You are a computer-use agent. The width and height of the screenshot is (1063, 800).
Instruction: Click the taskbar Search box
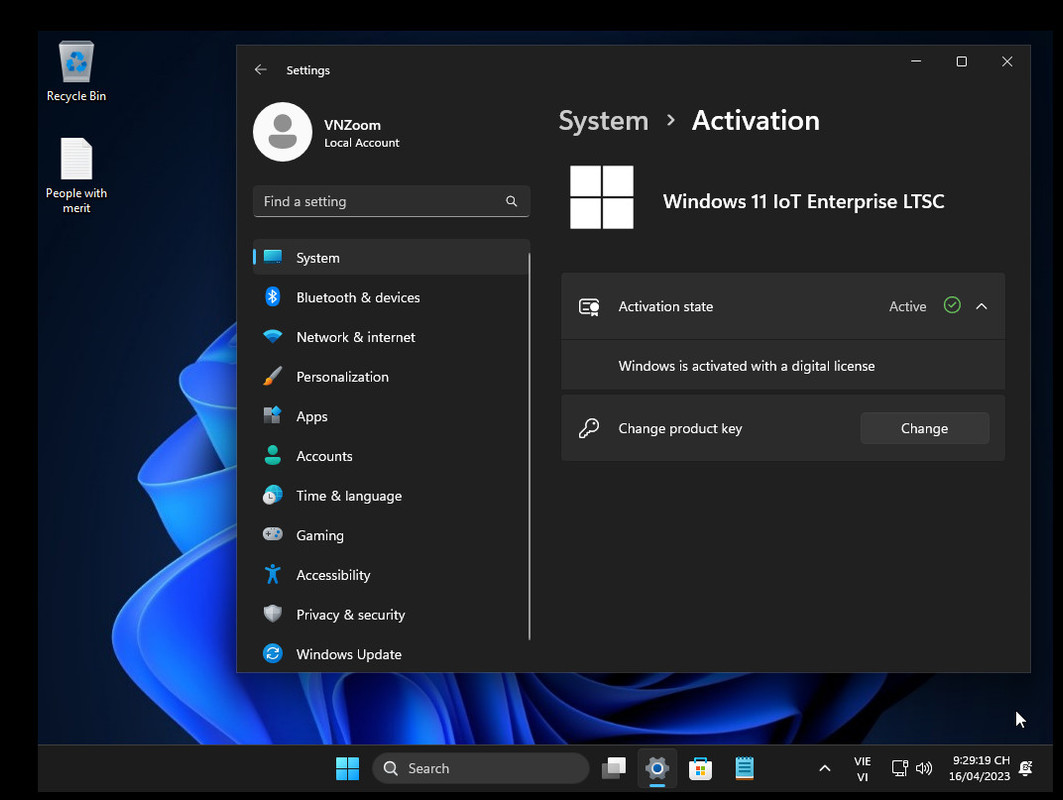tap(481, 768)
